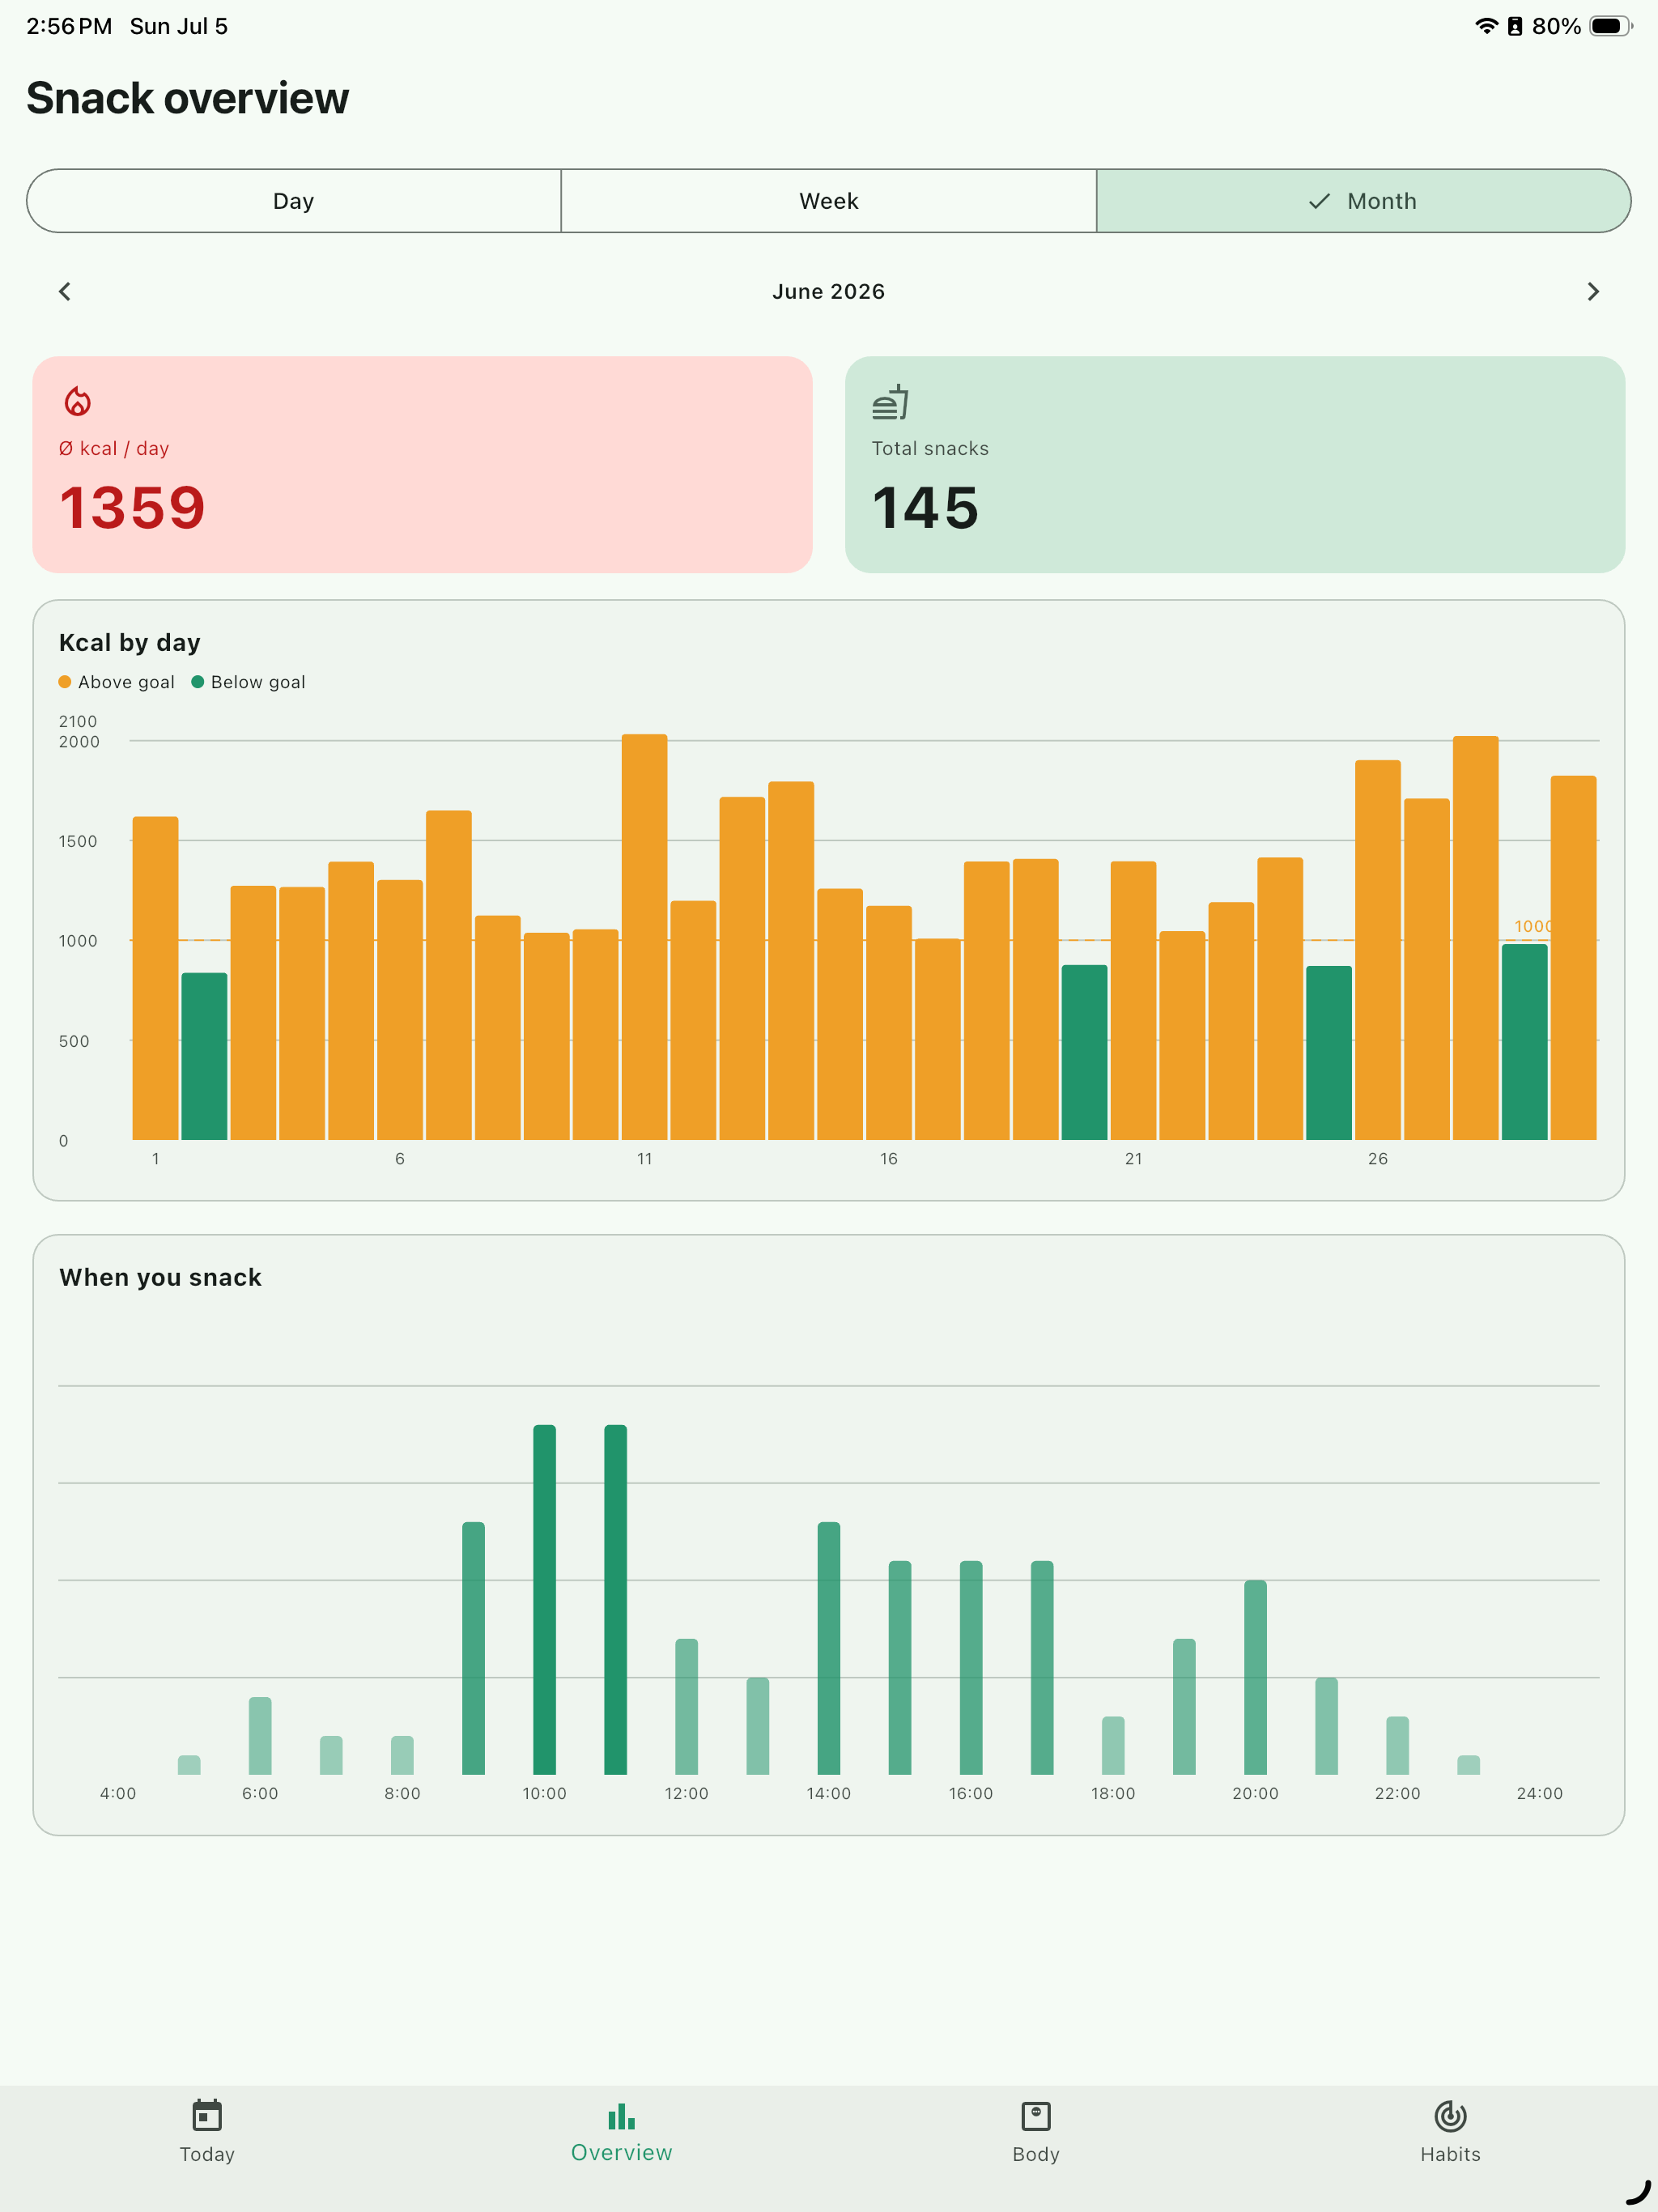Tap the June 2026 month label
This screenshot has height=2212, width=1658.
click(829, 291)
